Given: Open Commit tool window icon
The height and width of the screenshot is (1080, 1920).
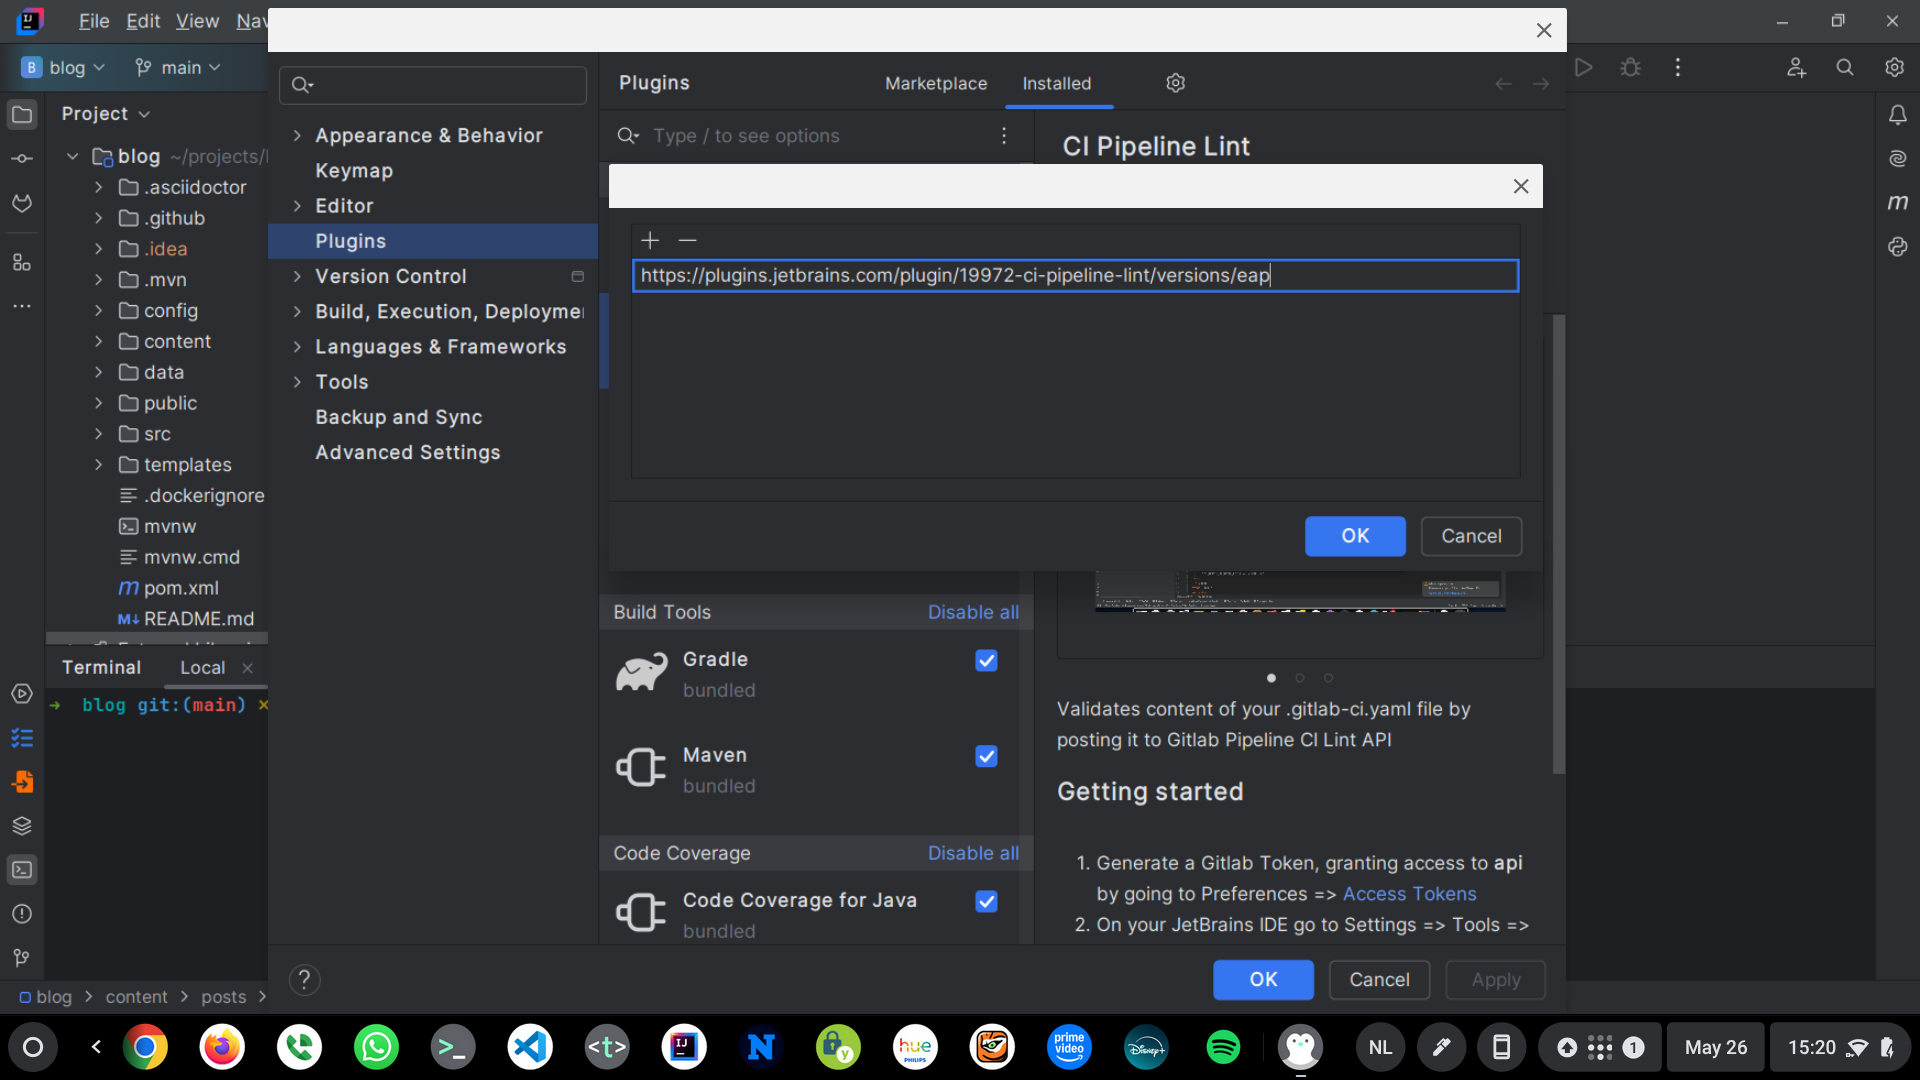Looking at the screenshot, I should coord(22,158).
